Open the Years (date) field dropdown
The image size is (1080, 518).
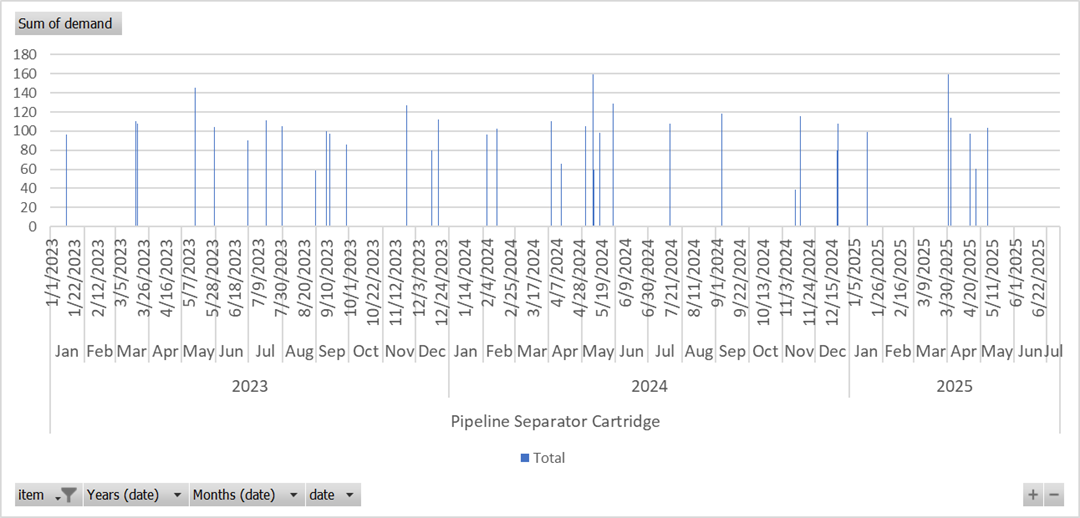pyautogui.click(x=177, y=495)
